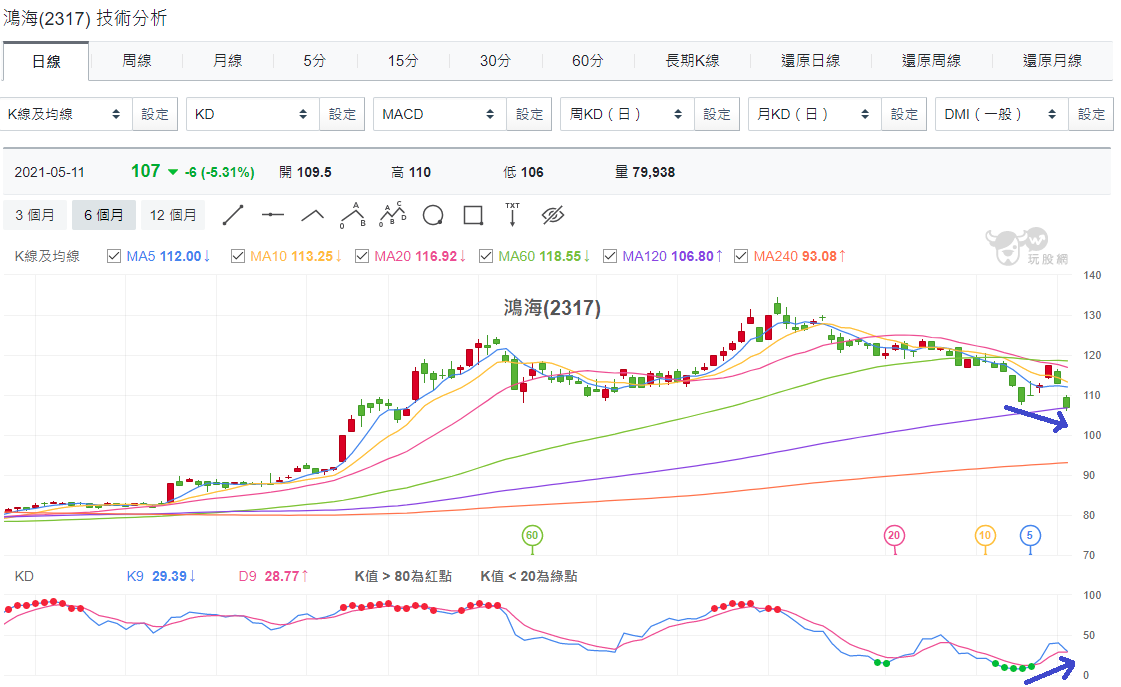The width and height of the screenshot is (1121, 687).
Task: Click the 設定 button next to KD
Action: pyautogui.click(x=342, y=114)
